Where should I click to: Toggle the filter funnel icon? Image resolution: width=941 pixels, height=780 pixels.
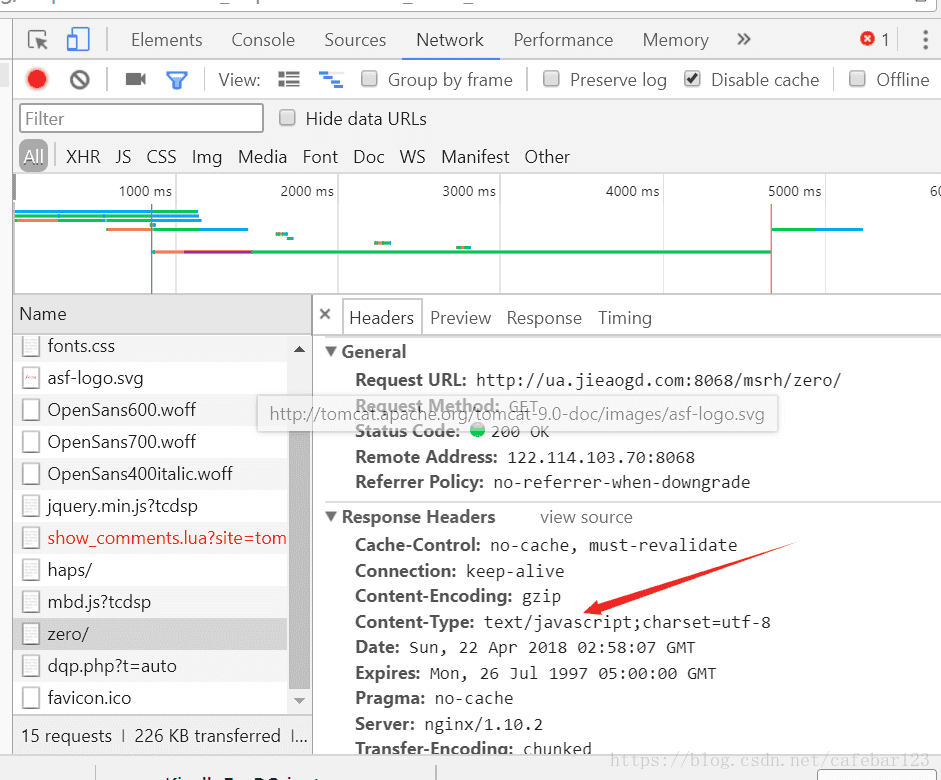pos(176,80)
